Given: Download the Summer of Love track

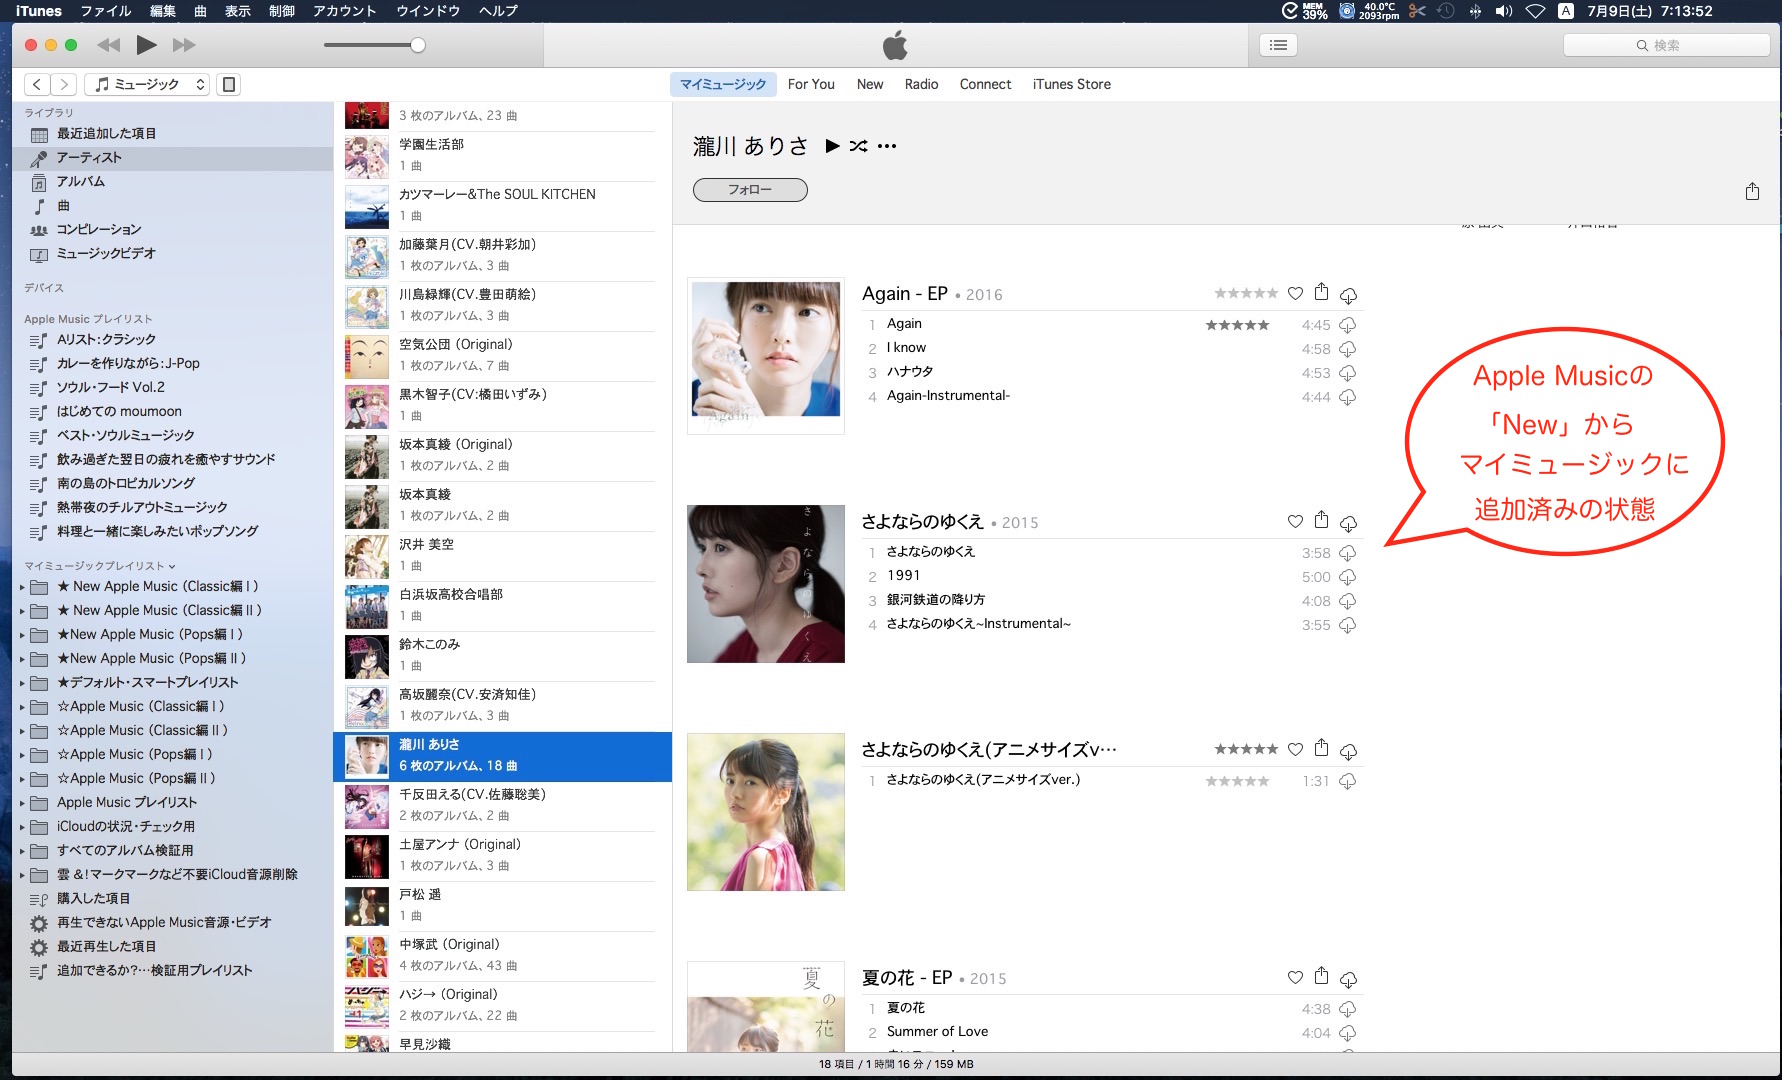Looking at the screenshot, I should coord(1347,1033).
